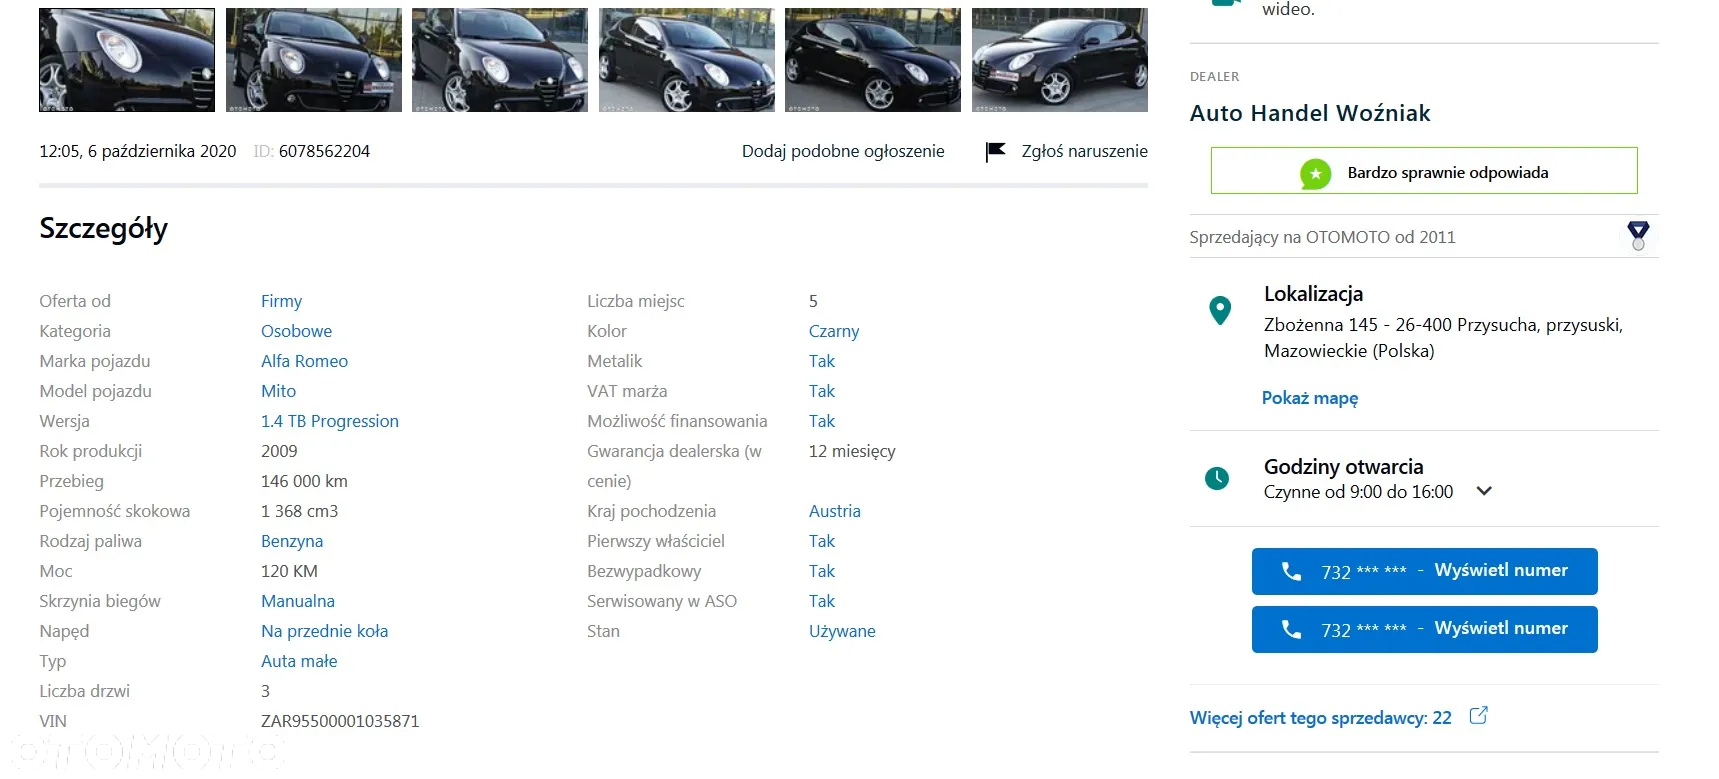Click Tak next to Serwisowany w ASO
1719x779 pixels.
click(x=822, y=601)
